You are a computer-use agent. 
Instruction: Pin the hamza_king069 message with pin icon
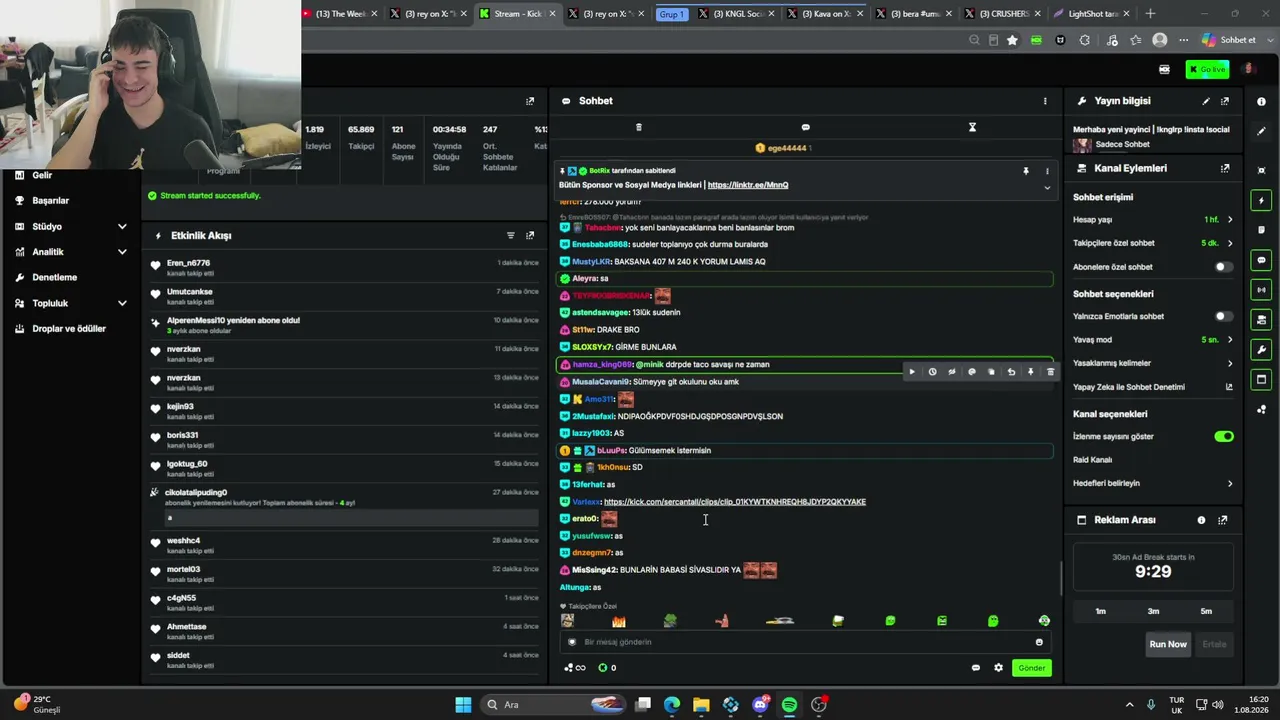1031,372
